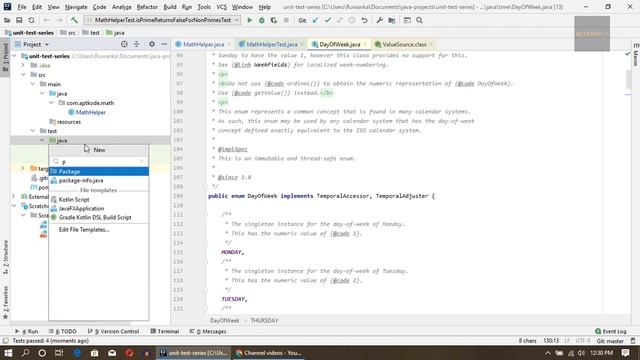Image resolution: width=640 pixels, height=360 pixels.
Task: Open Project panel gear settings
Action: (152, 44)
